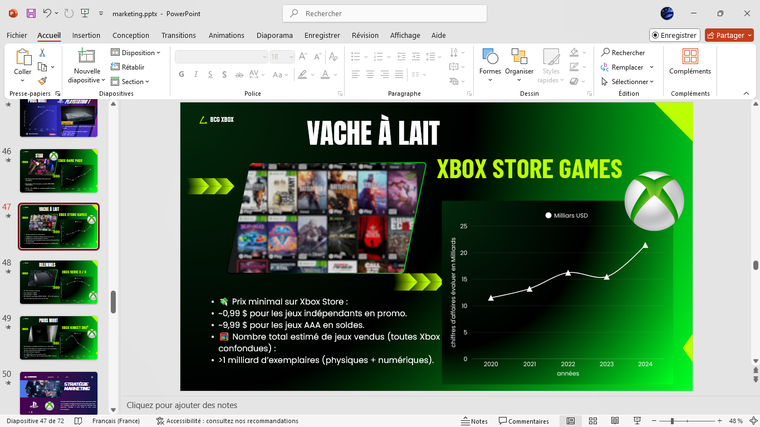Apply the font color
Screen dimensions: 760x427
coord(325,75)
